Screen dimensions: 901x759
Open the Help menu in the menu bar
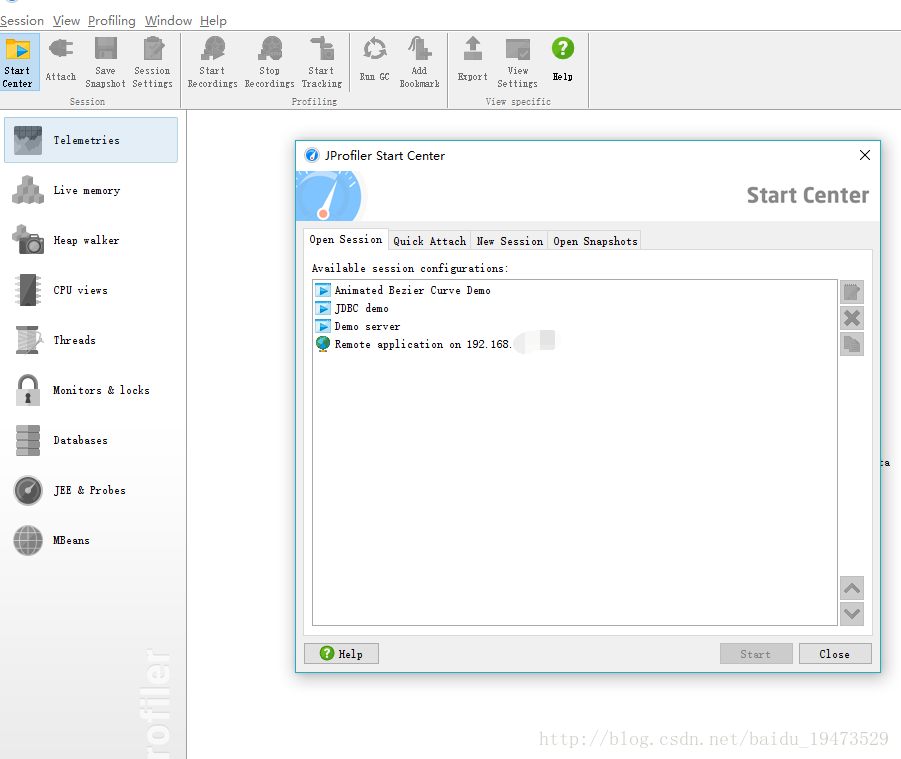pos(213,21)
